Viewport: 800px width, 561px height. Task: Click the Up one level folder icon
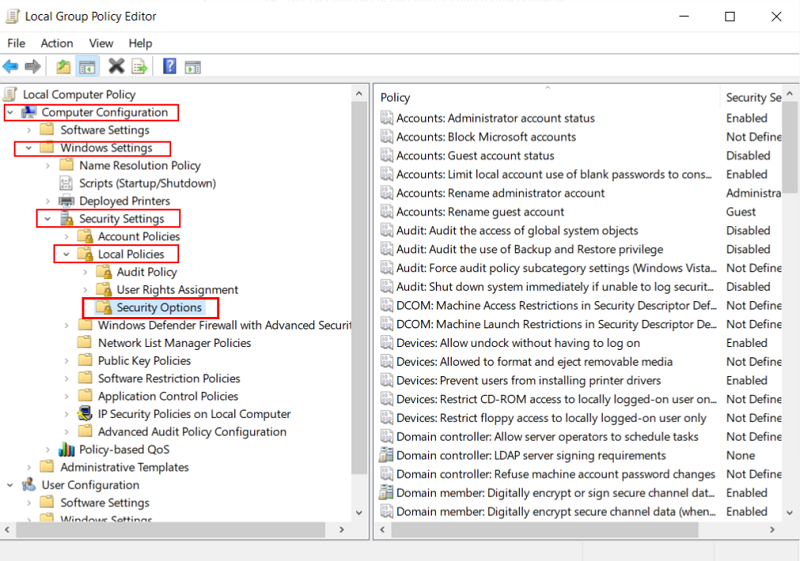[x=64, y=67]
